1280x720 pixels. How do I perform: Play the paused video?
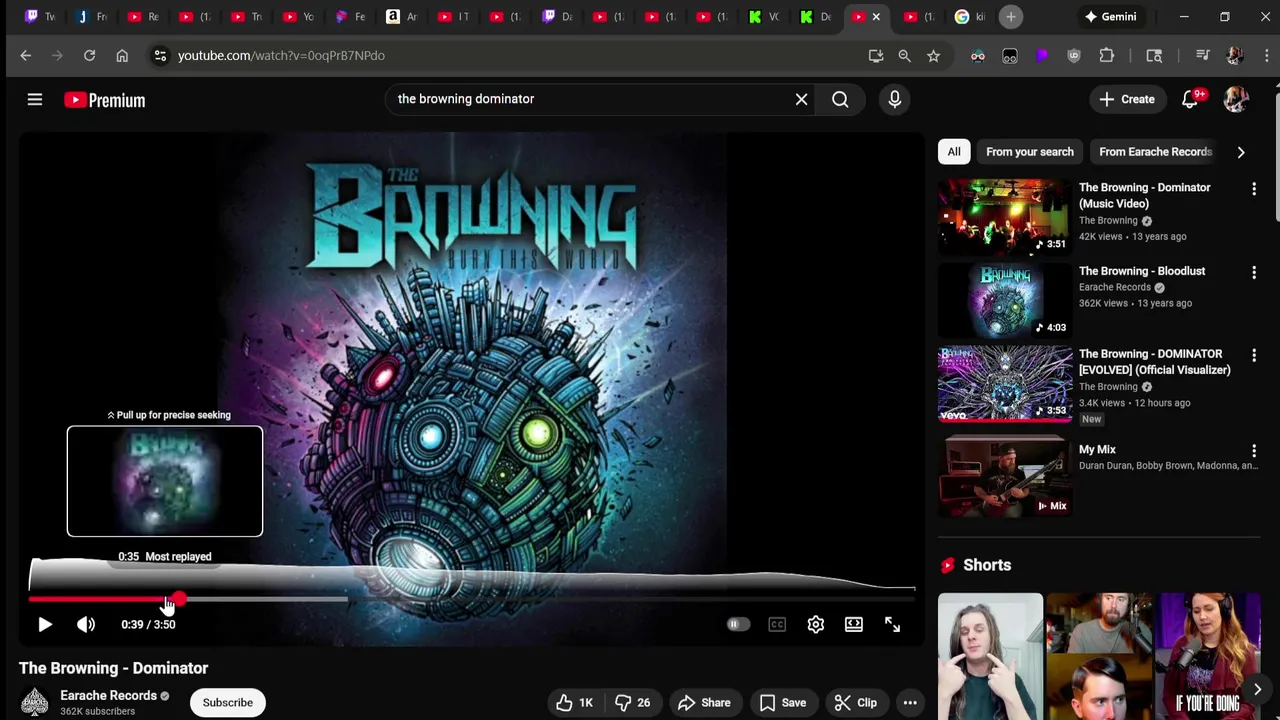[45, 624]
